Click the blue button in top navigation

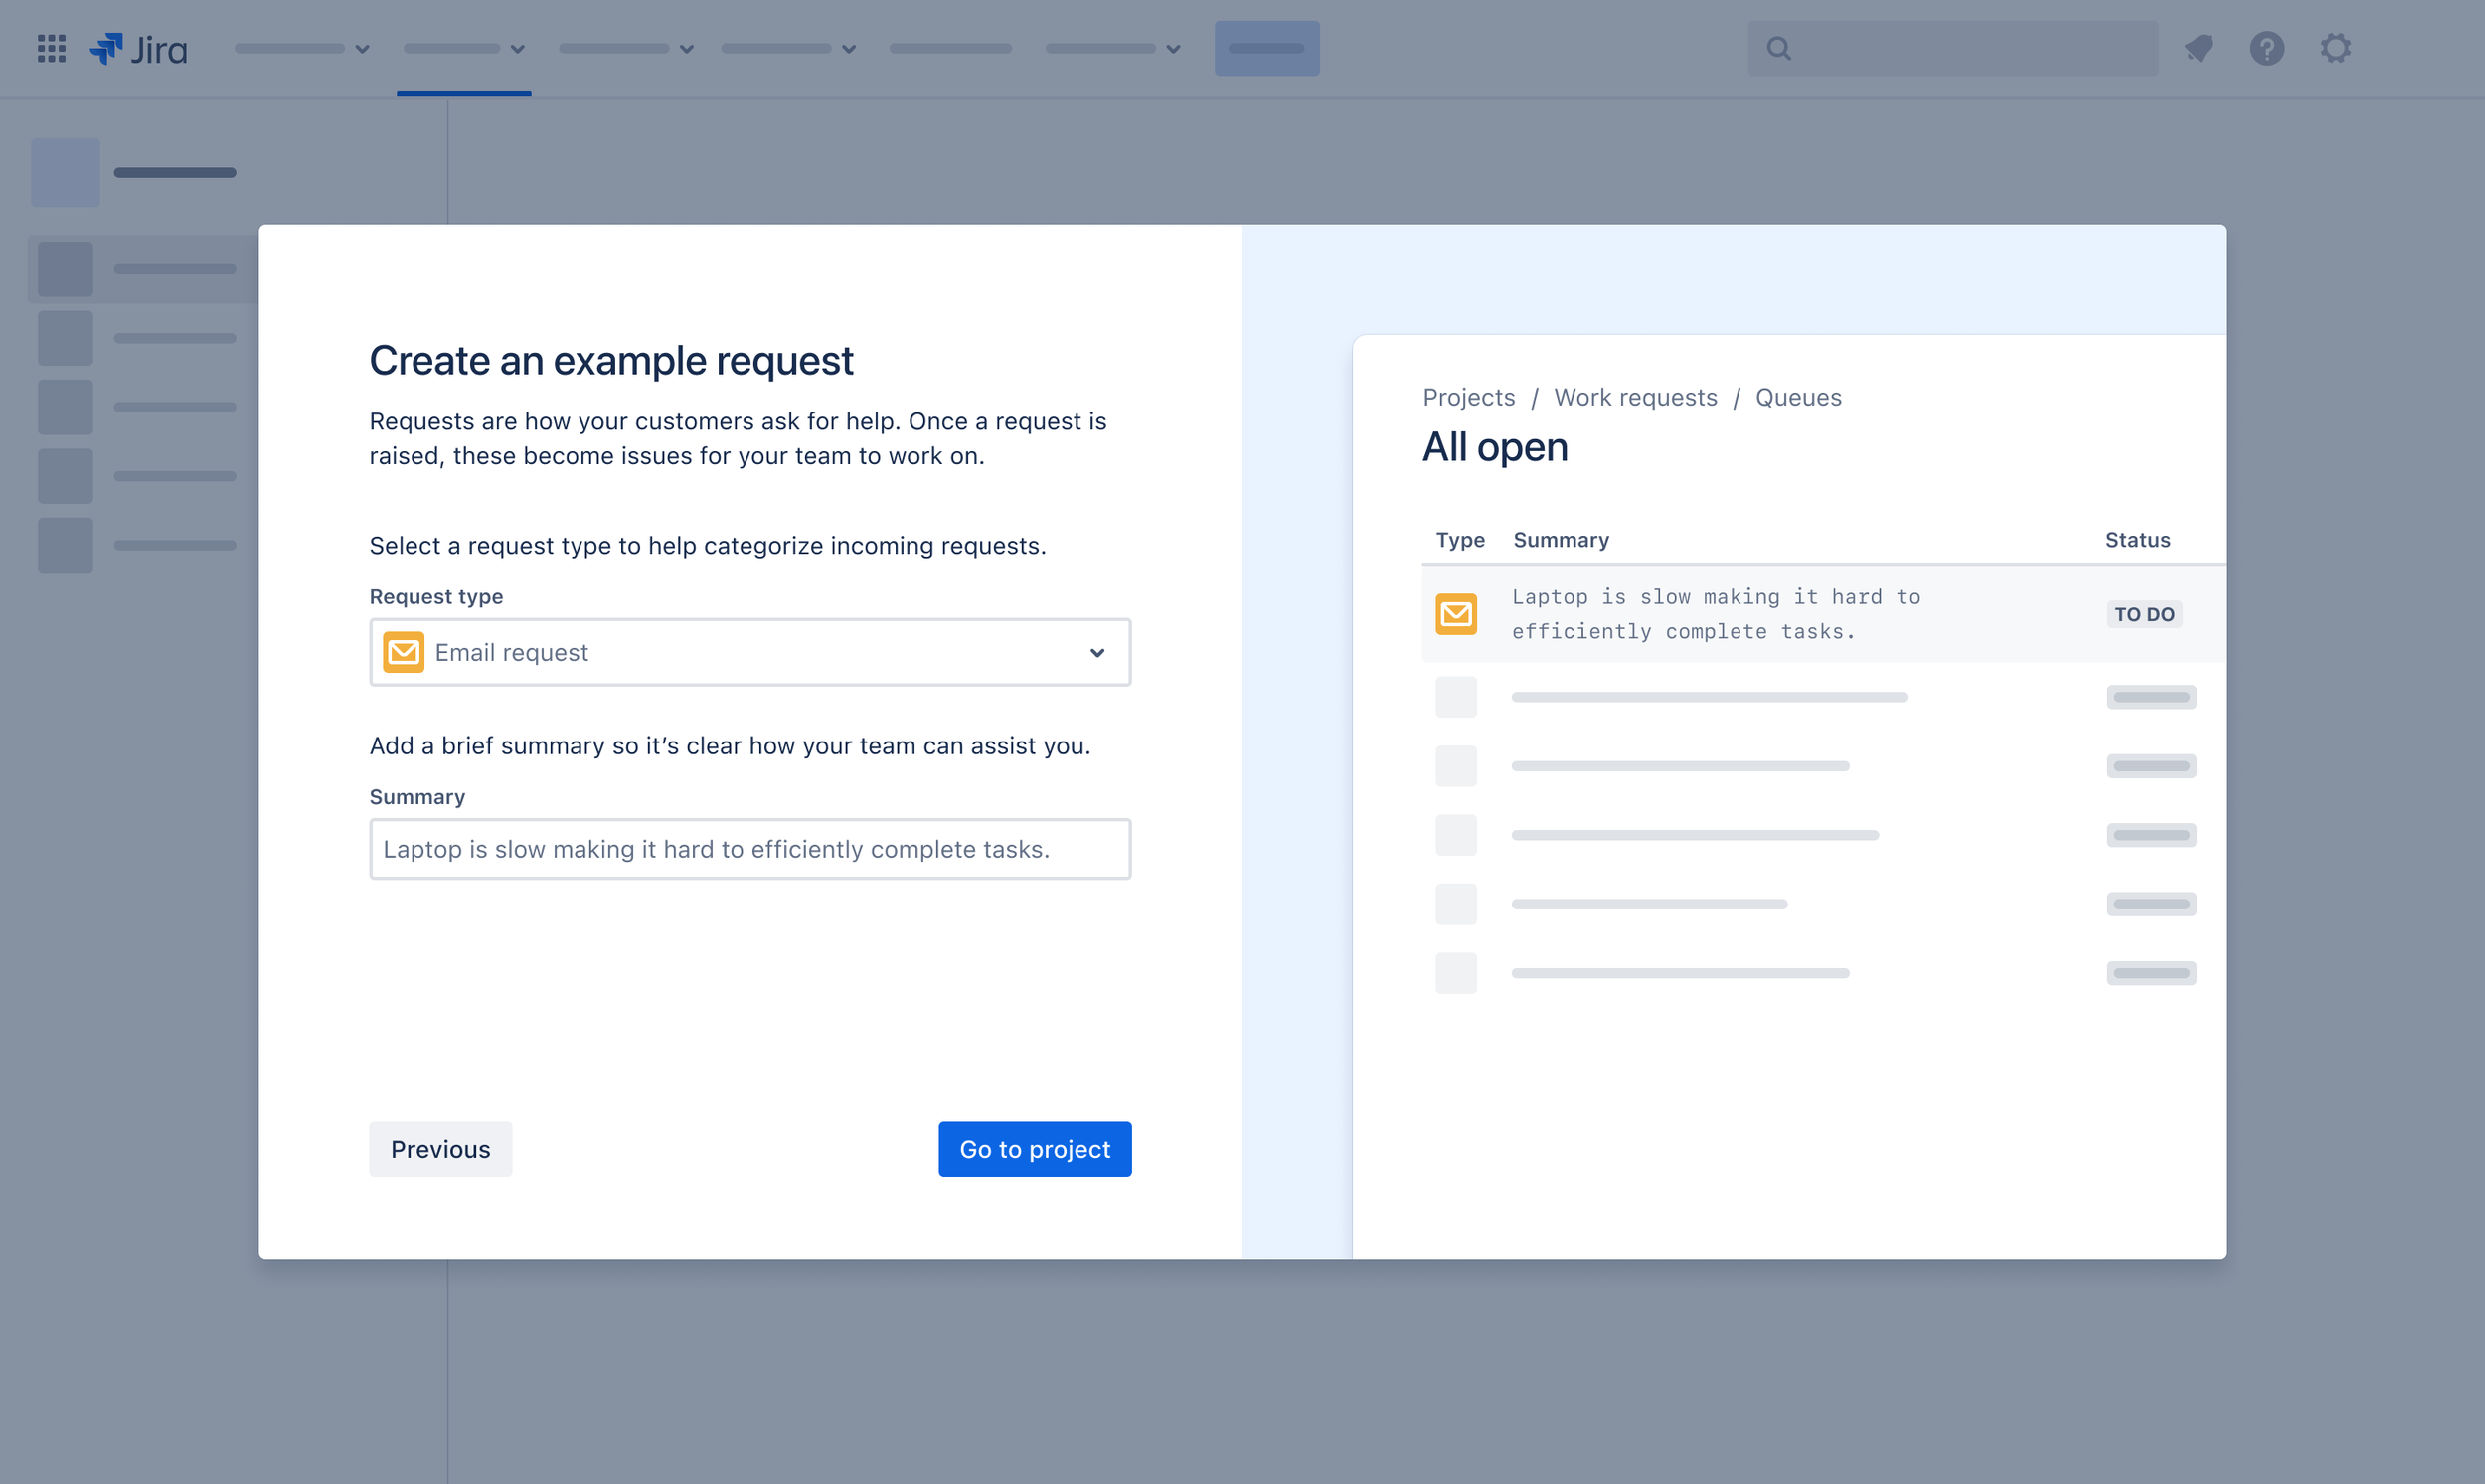(1266, 48)
